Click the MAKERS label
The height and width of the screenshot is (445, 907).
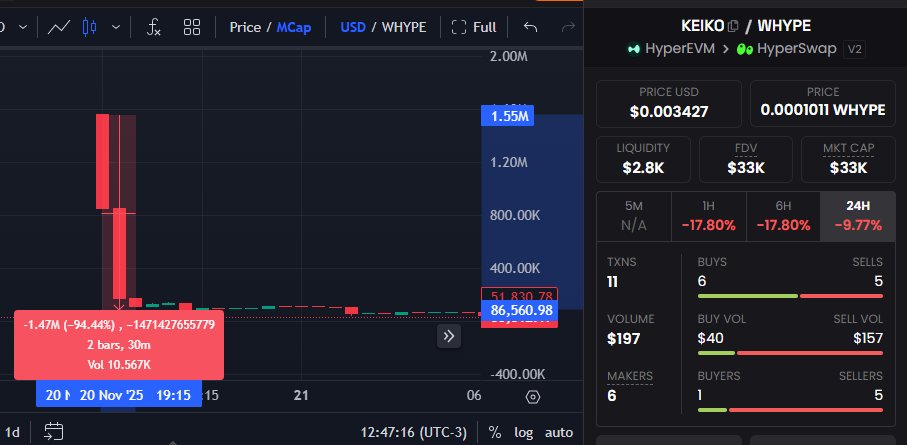(629, 376)
